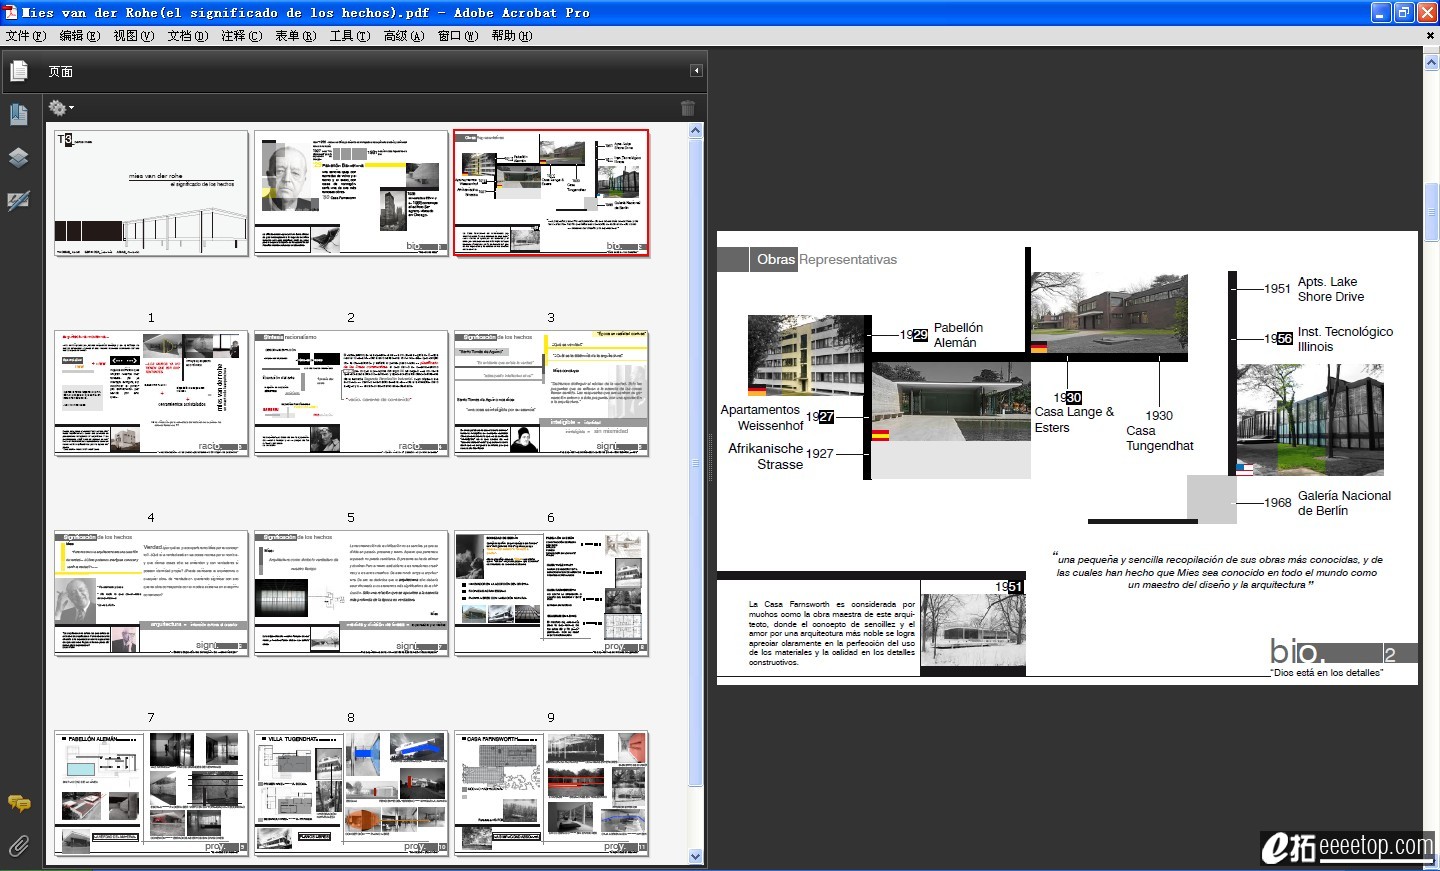Select page 4 thumbnail

pos(151,393)
